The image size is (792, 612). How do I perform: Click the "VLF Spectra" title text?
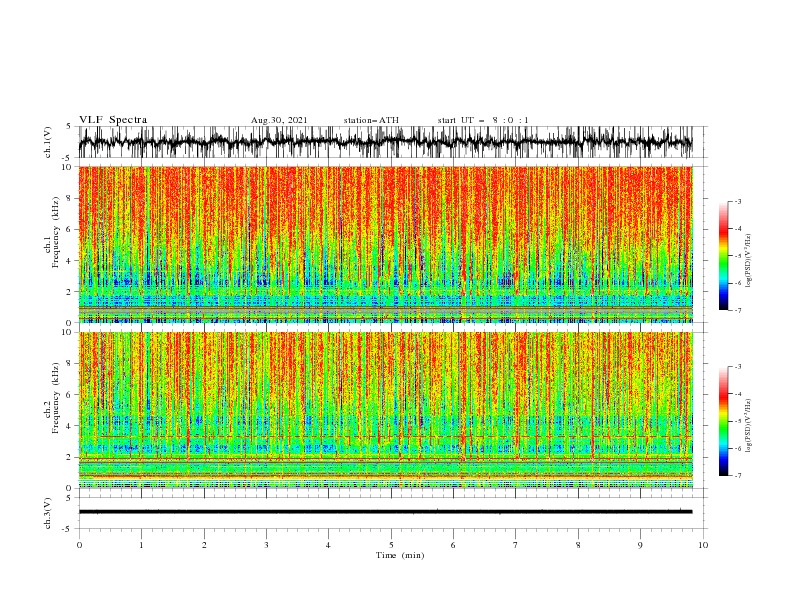[x=113, y=120]
